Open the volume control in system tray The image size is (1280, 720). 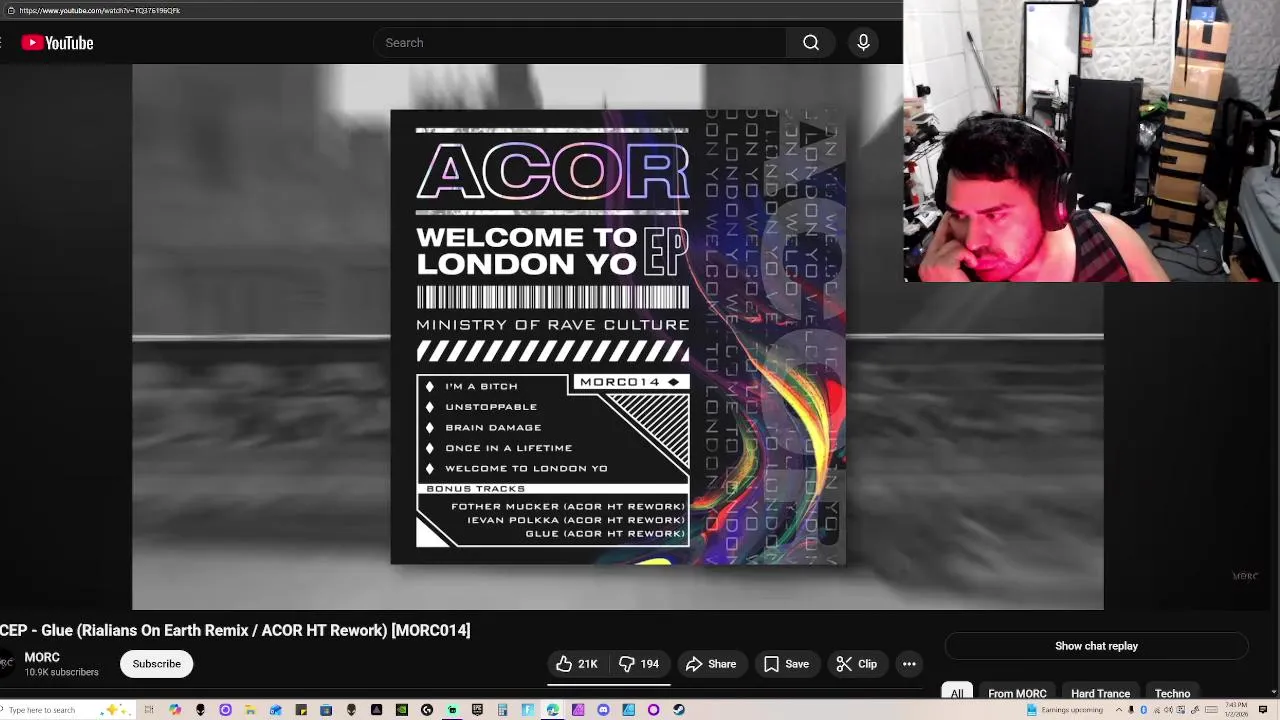1168,710
